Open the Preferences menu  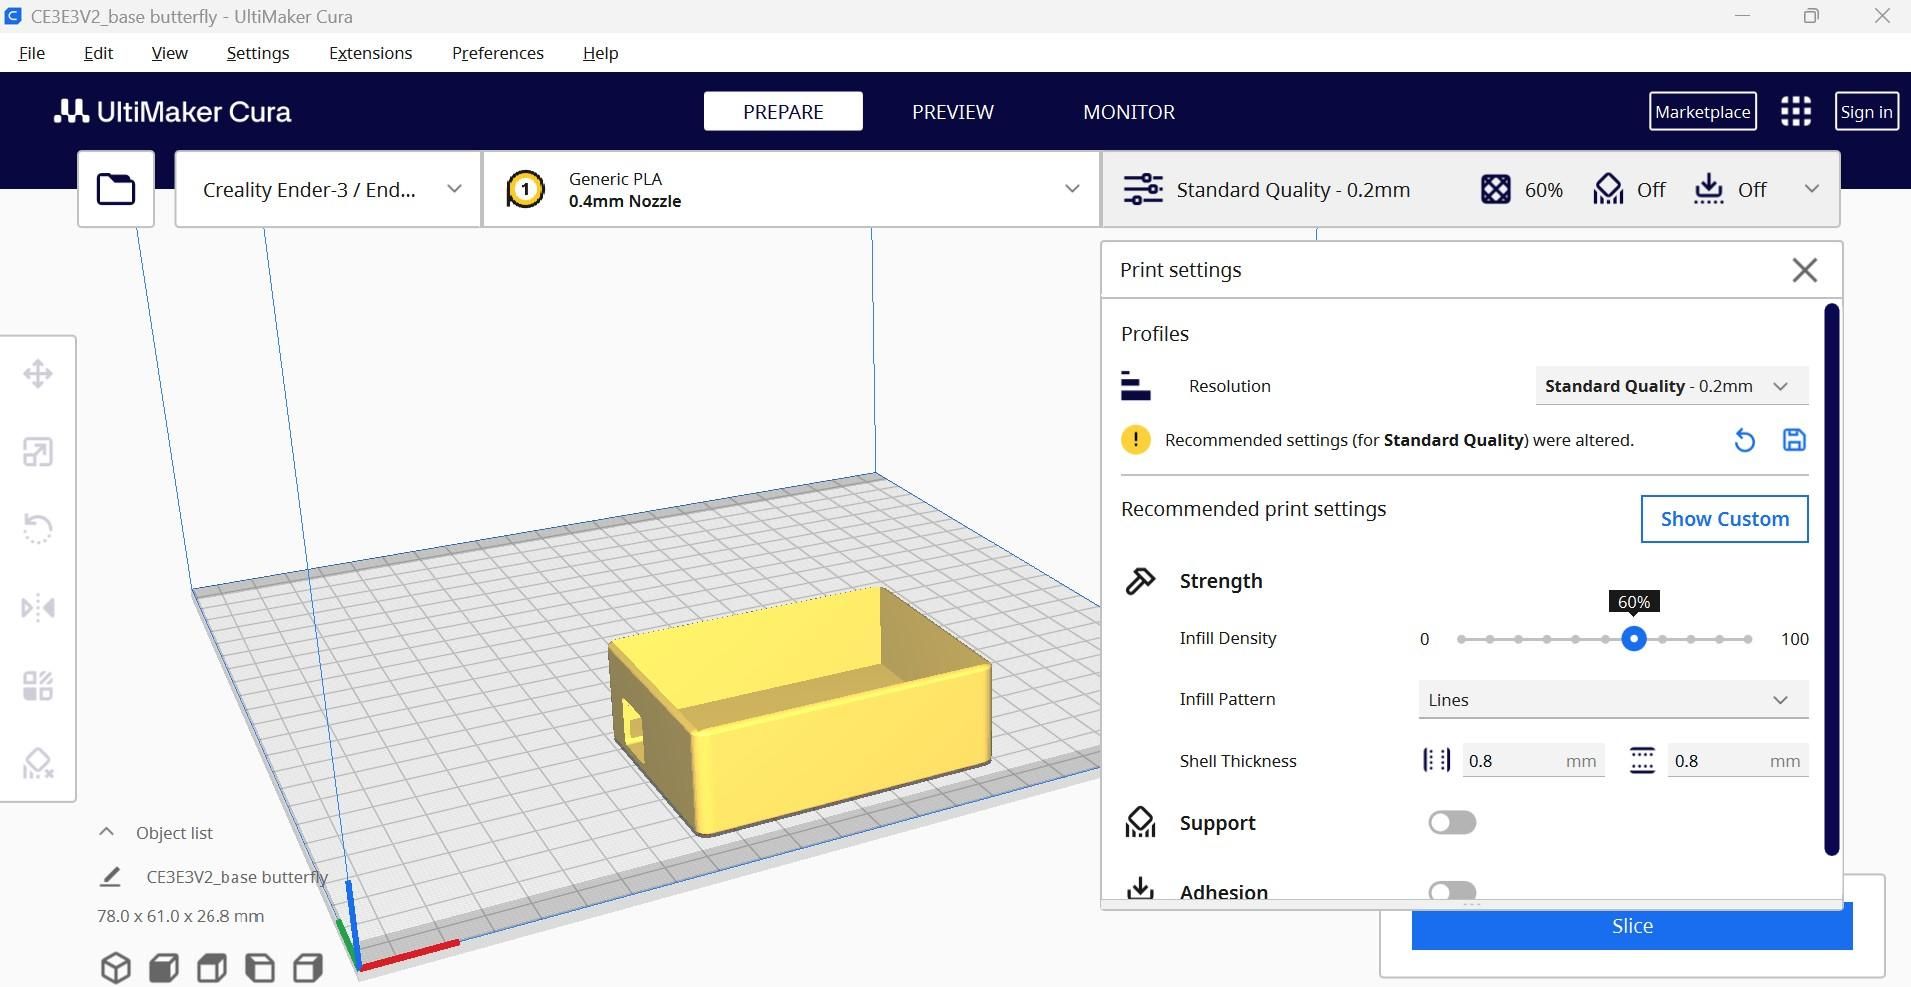point(498,53)
